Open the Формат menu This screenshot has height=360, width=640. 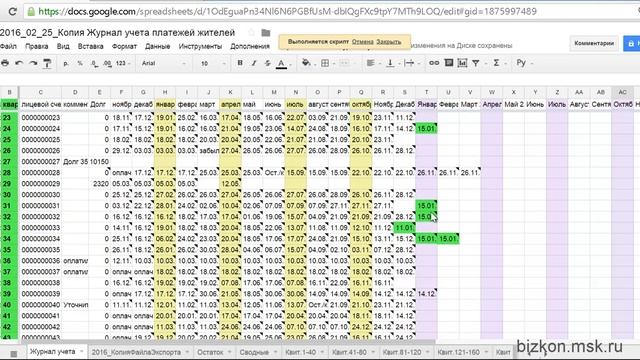[x=124, y=46]
